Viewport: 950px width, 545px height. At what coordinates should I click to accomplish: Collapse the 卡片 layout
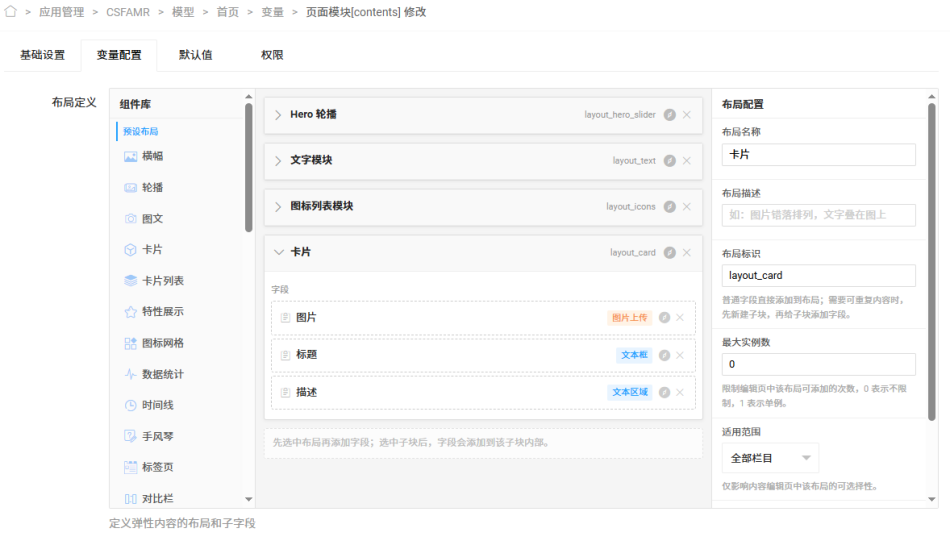point(279,252)
